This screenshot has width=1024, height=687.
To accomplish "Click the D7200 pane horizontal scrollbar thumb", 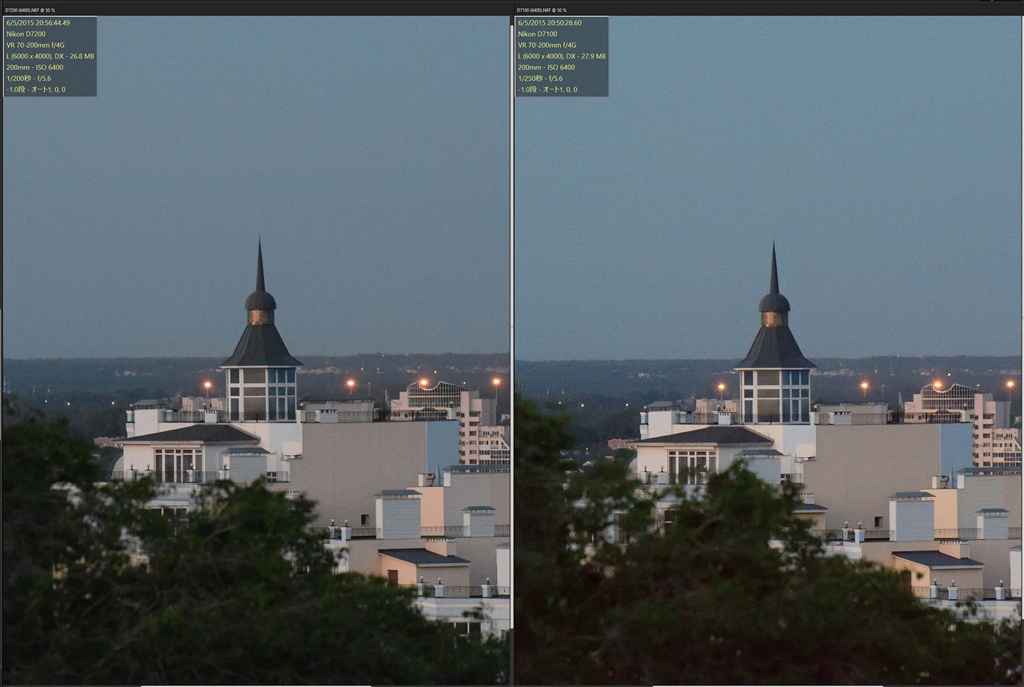I will point(256,686).
